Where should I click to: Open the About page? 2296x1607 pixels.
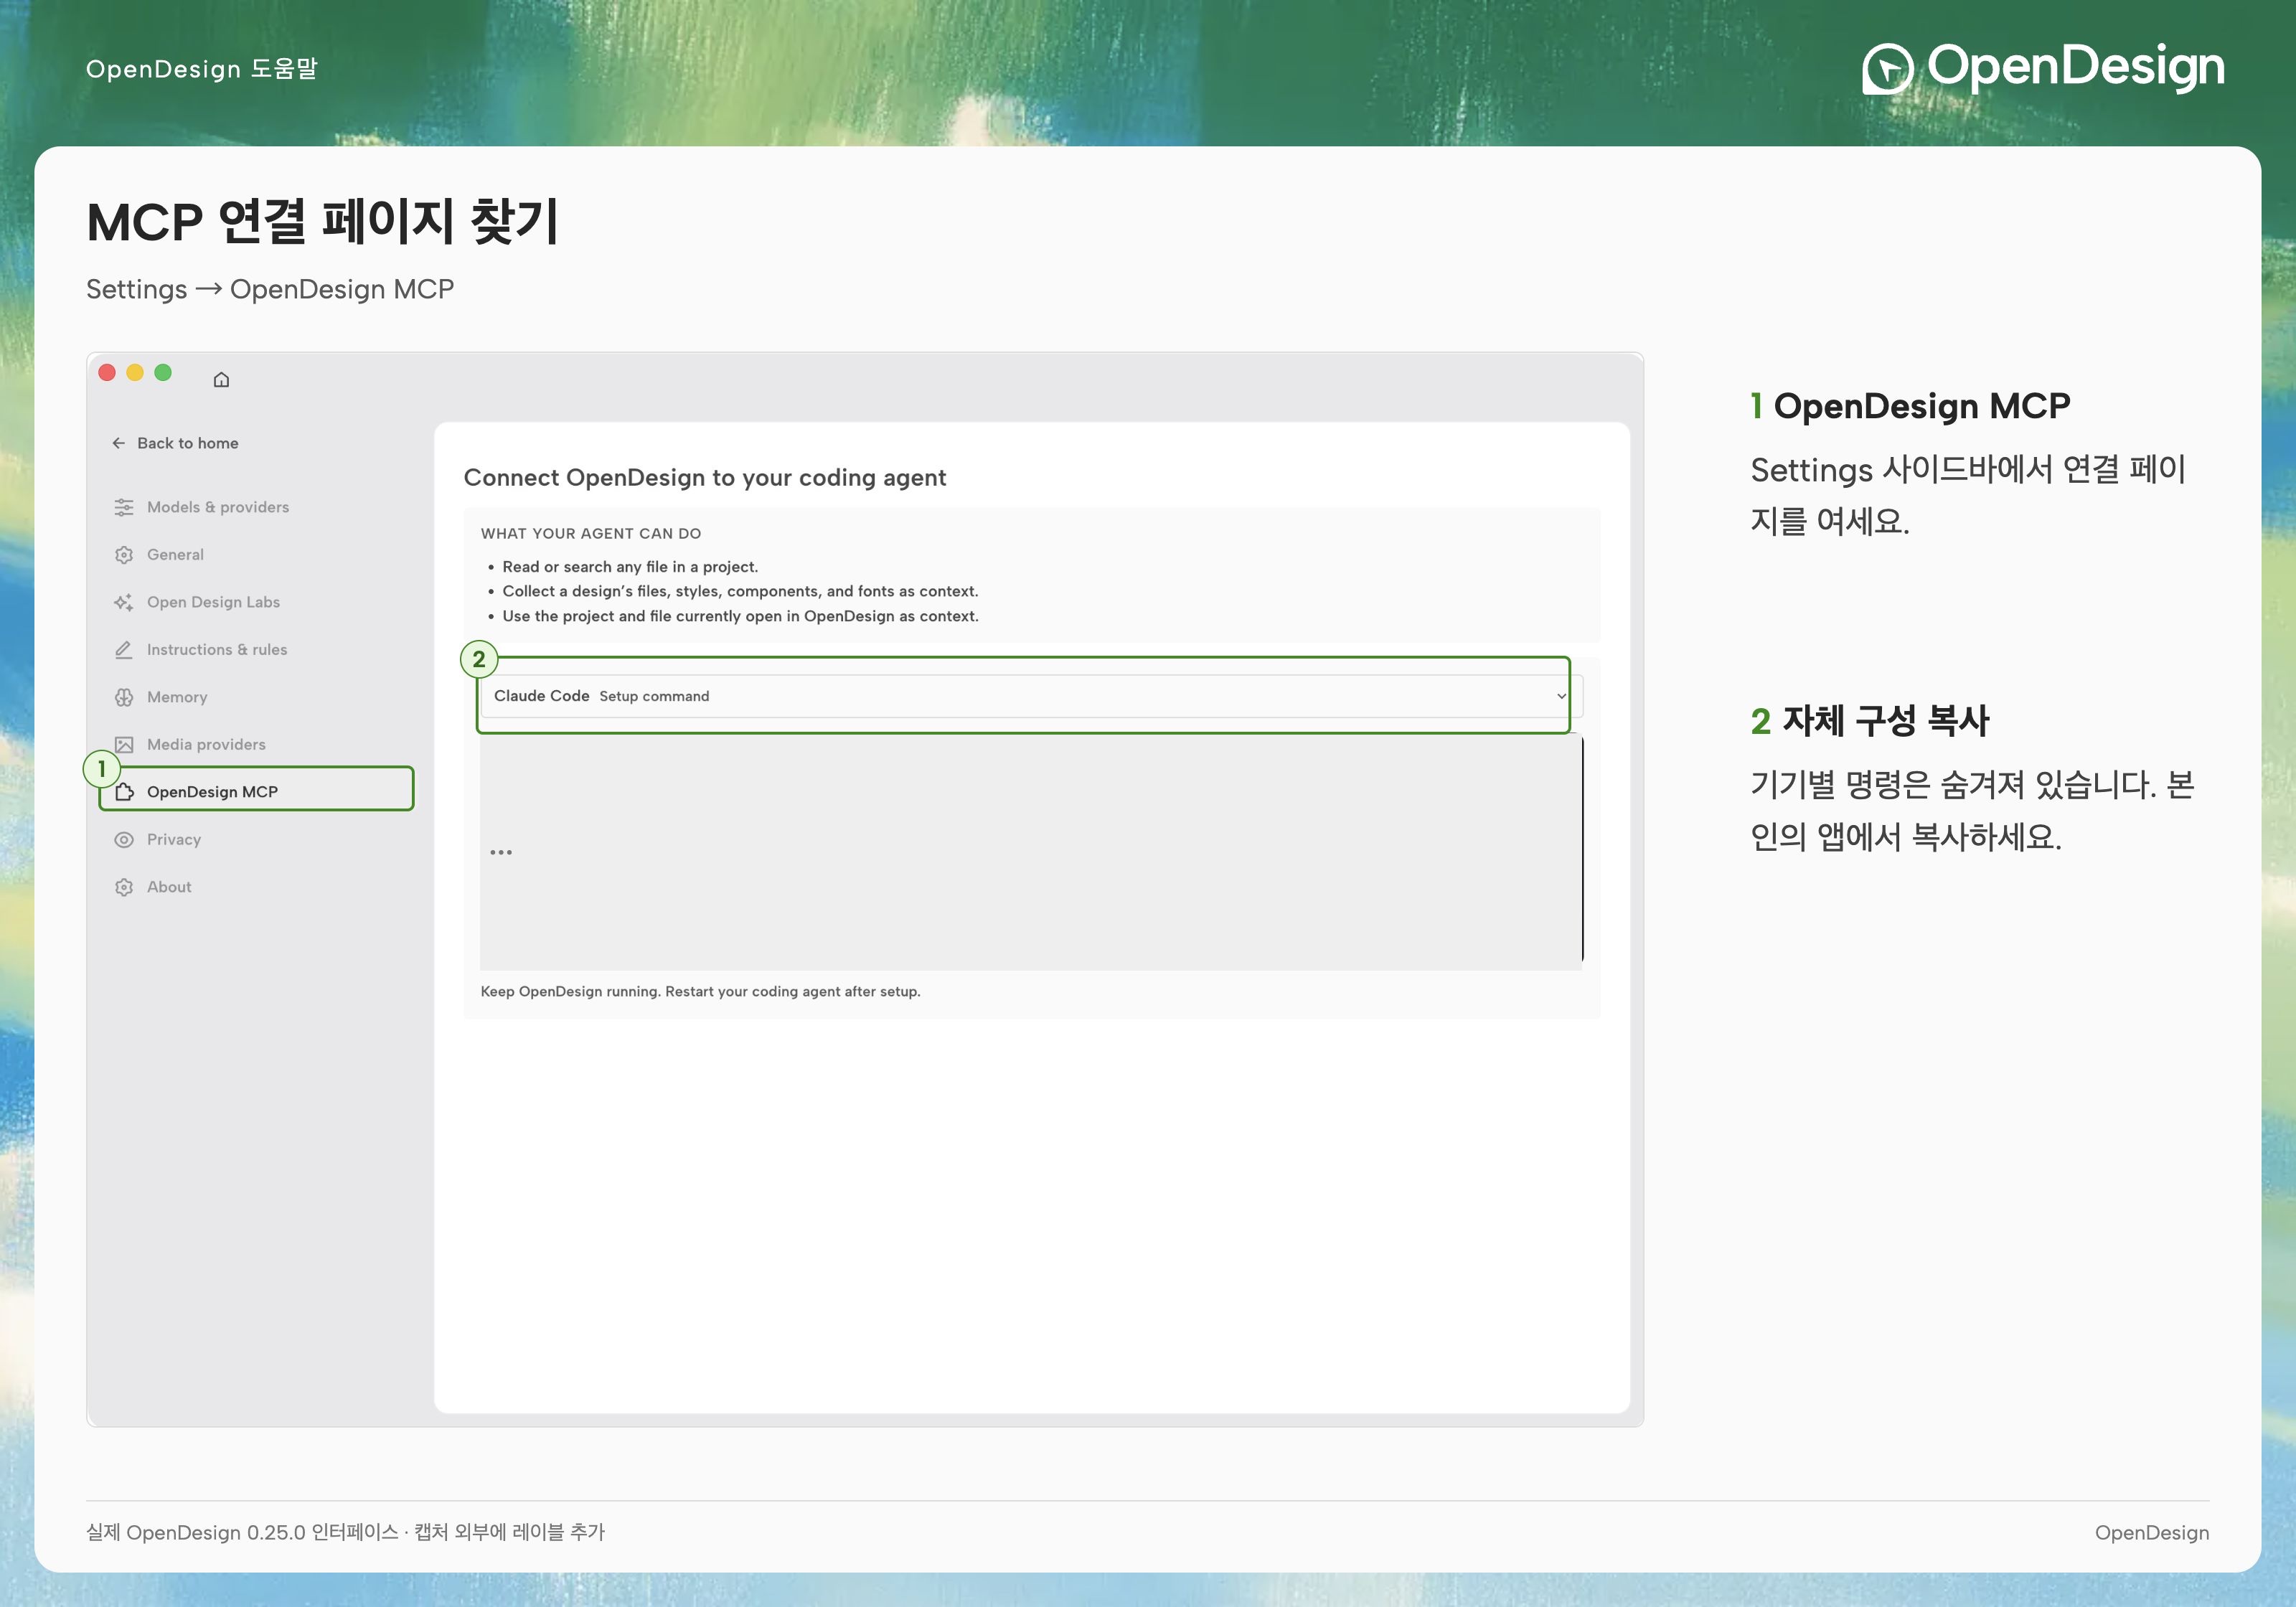tap(257, 887)
